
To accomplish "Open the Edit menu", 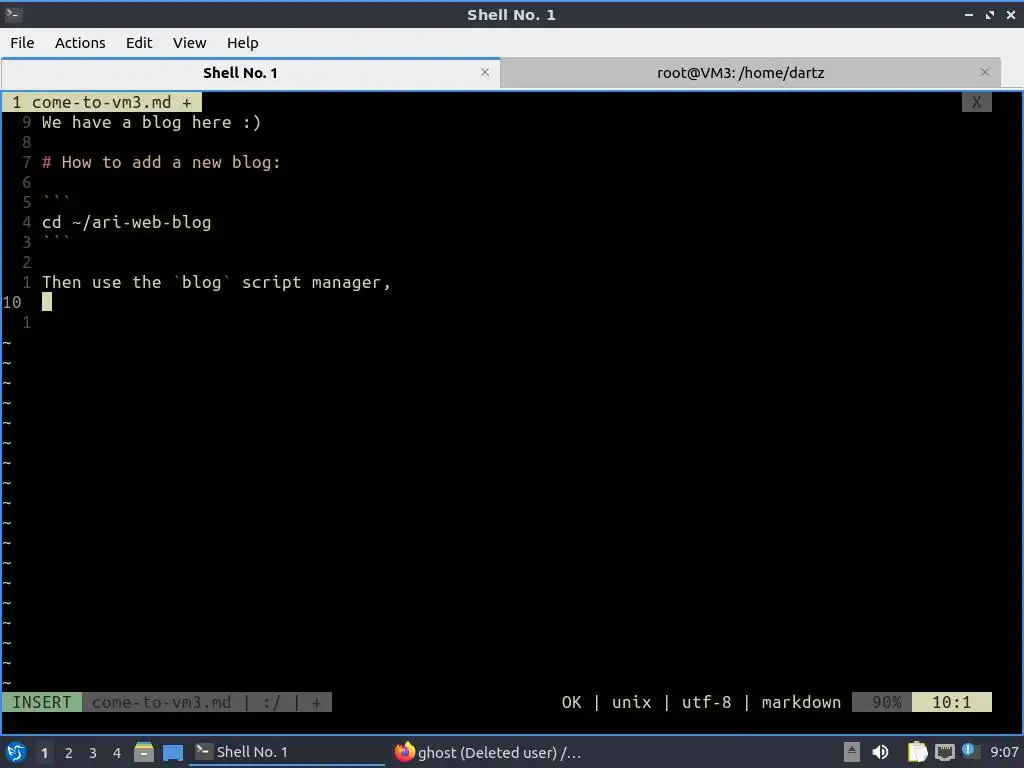I will [x=138, y=43].
